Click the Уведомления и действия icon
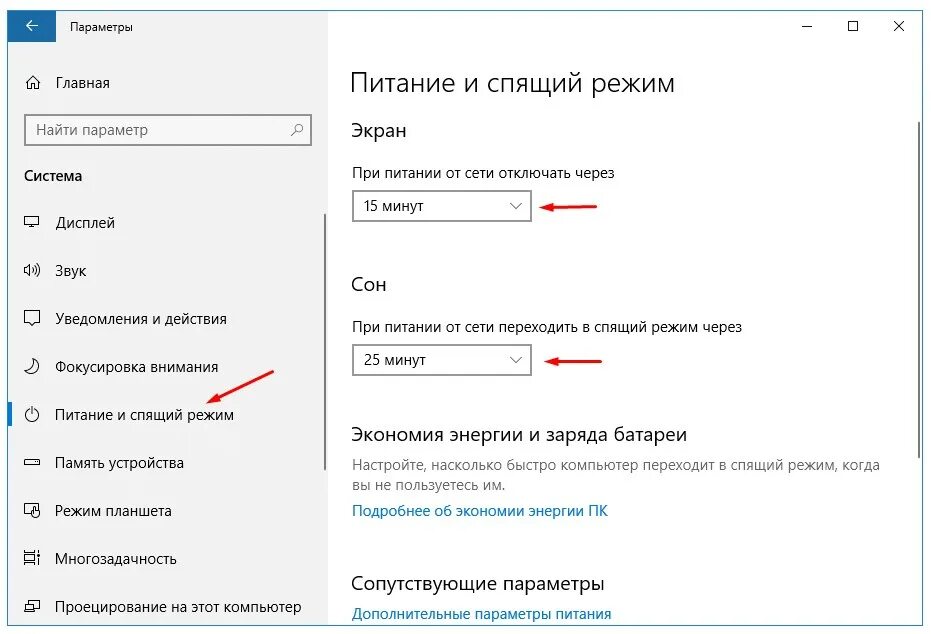The width and height of the screenshot is (931, 634). coord(31,318)
